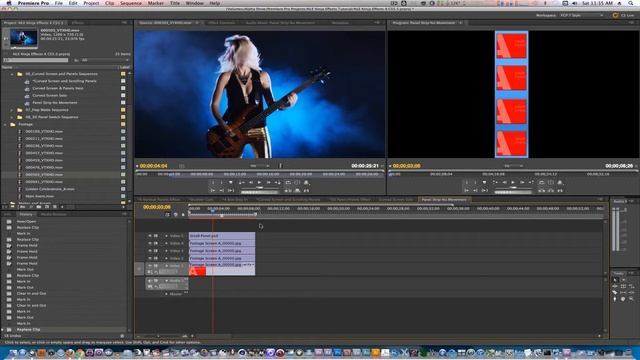
Task: Set In point in Source monitor
Action: [213, 182]
